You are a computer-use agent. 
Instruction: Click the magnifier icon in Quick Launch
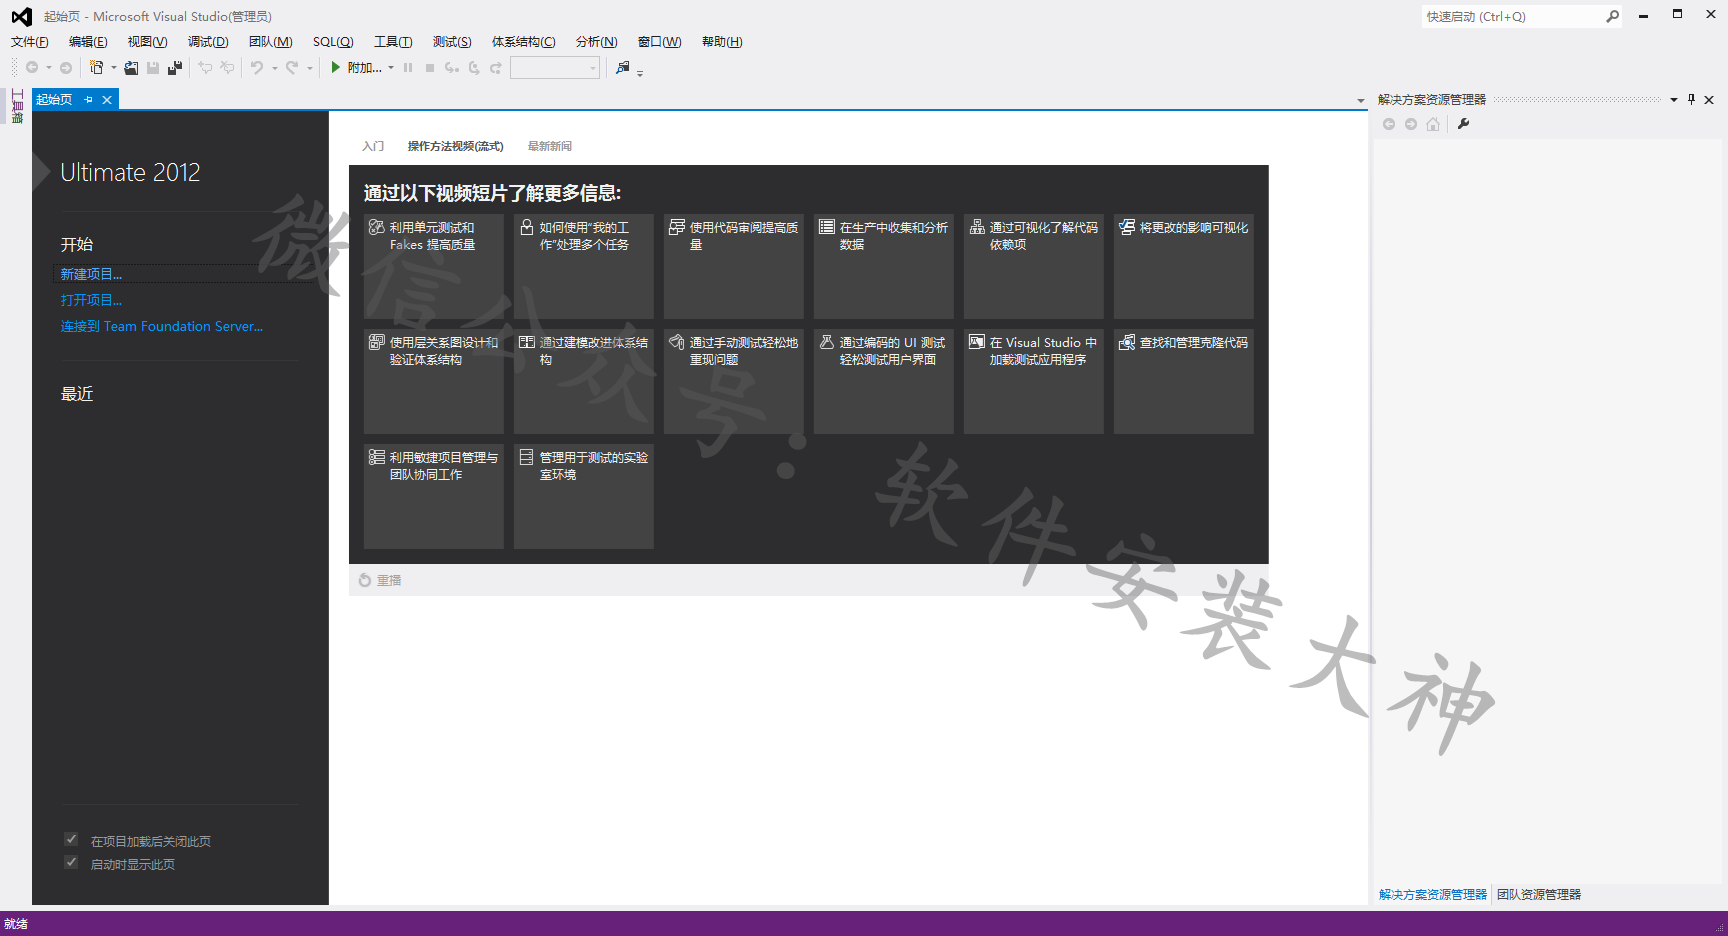click(1612, 16)
